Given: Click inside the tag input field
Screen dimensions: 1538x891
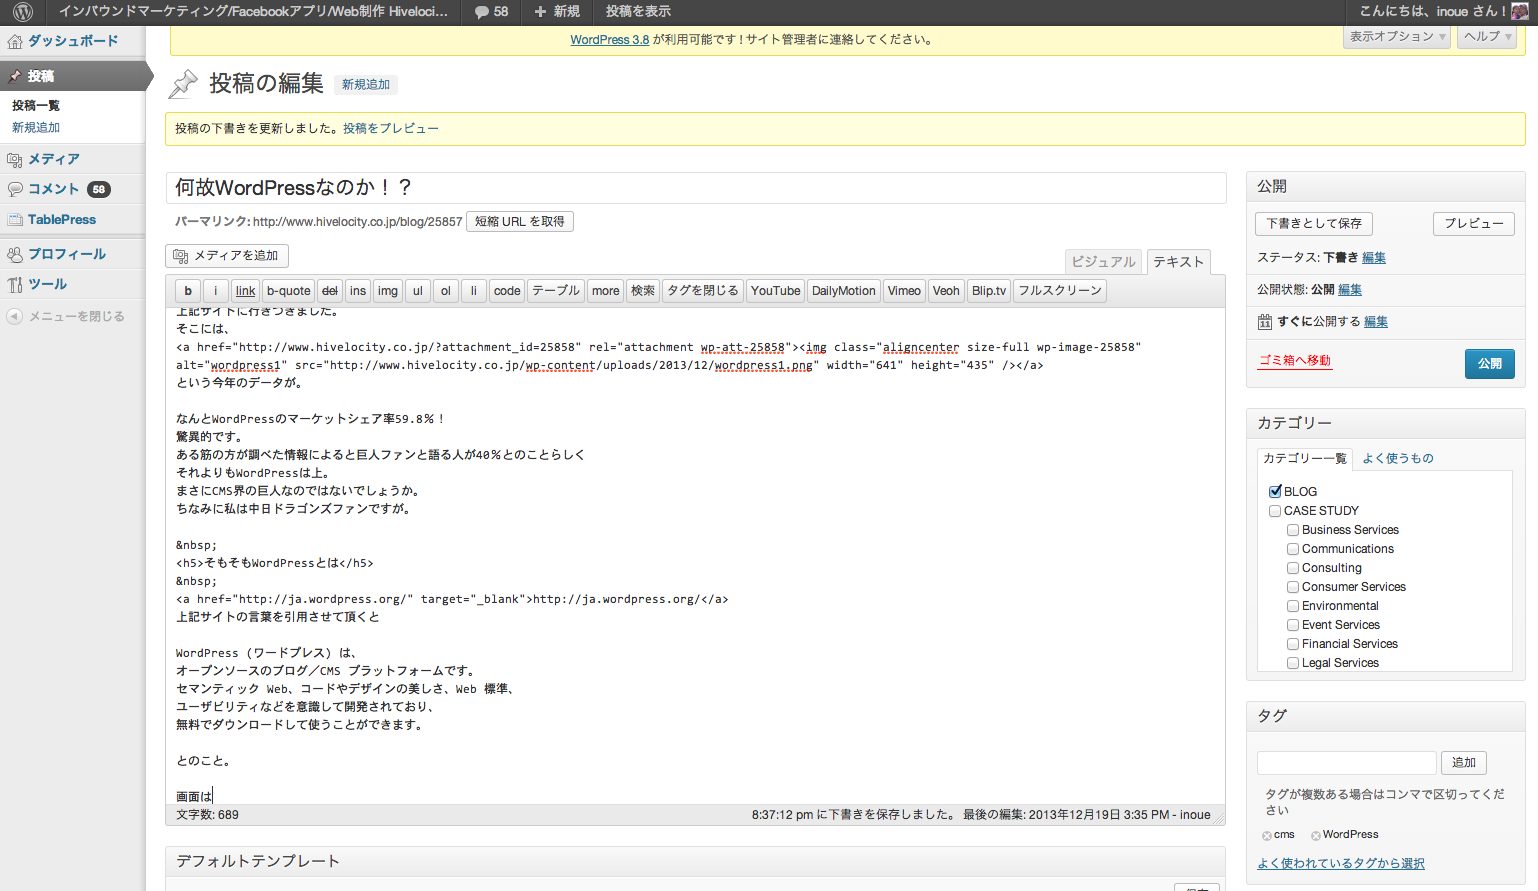Looking at the screenshot, I should (1346, 762).
